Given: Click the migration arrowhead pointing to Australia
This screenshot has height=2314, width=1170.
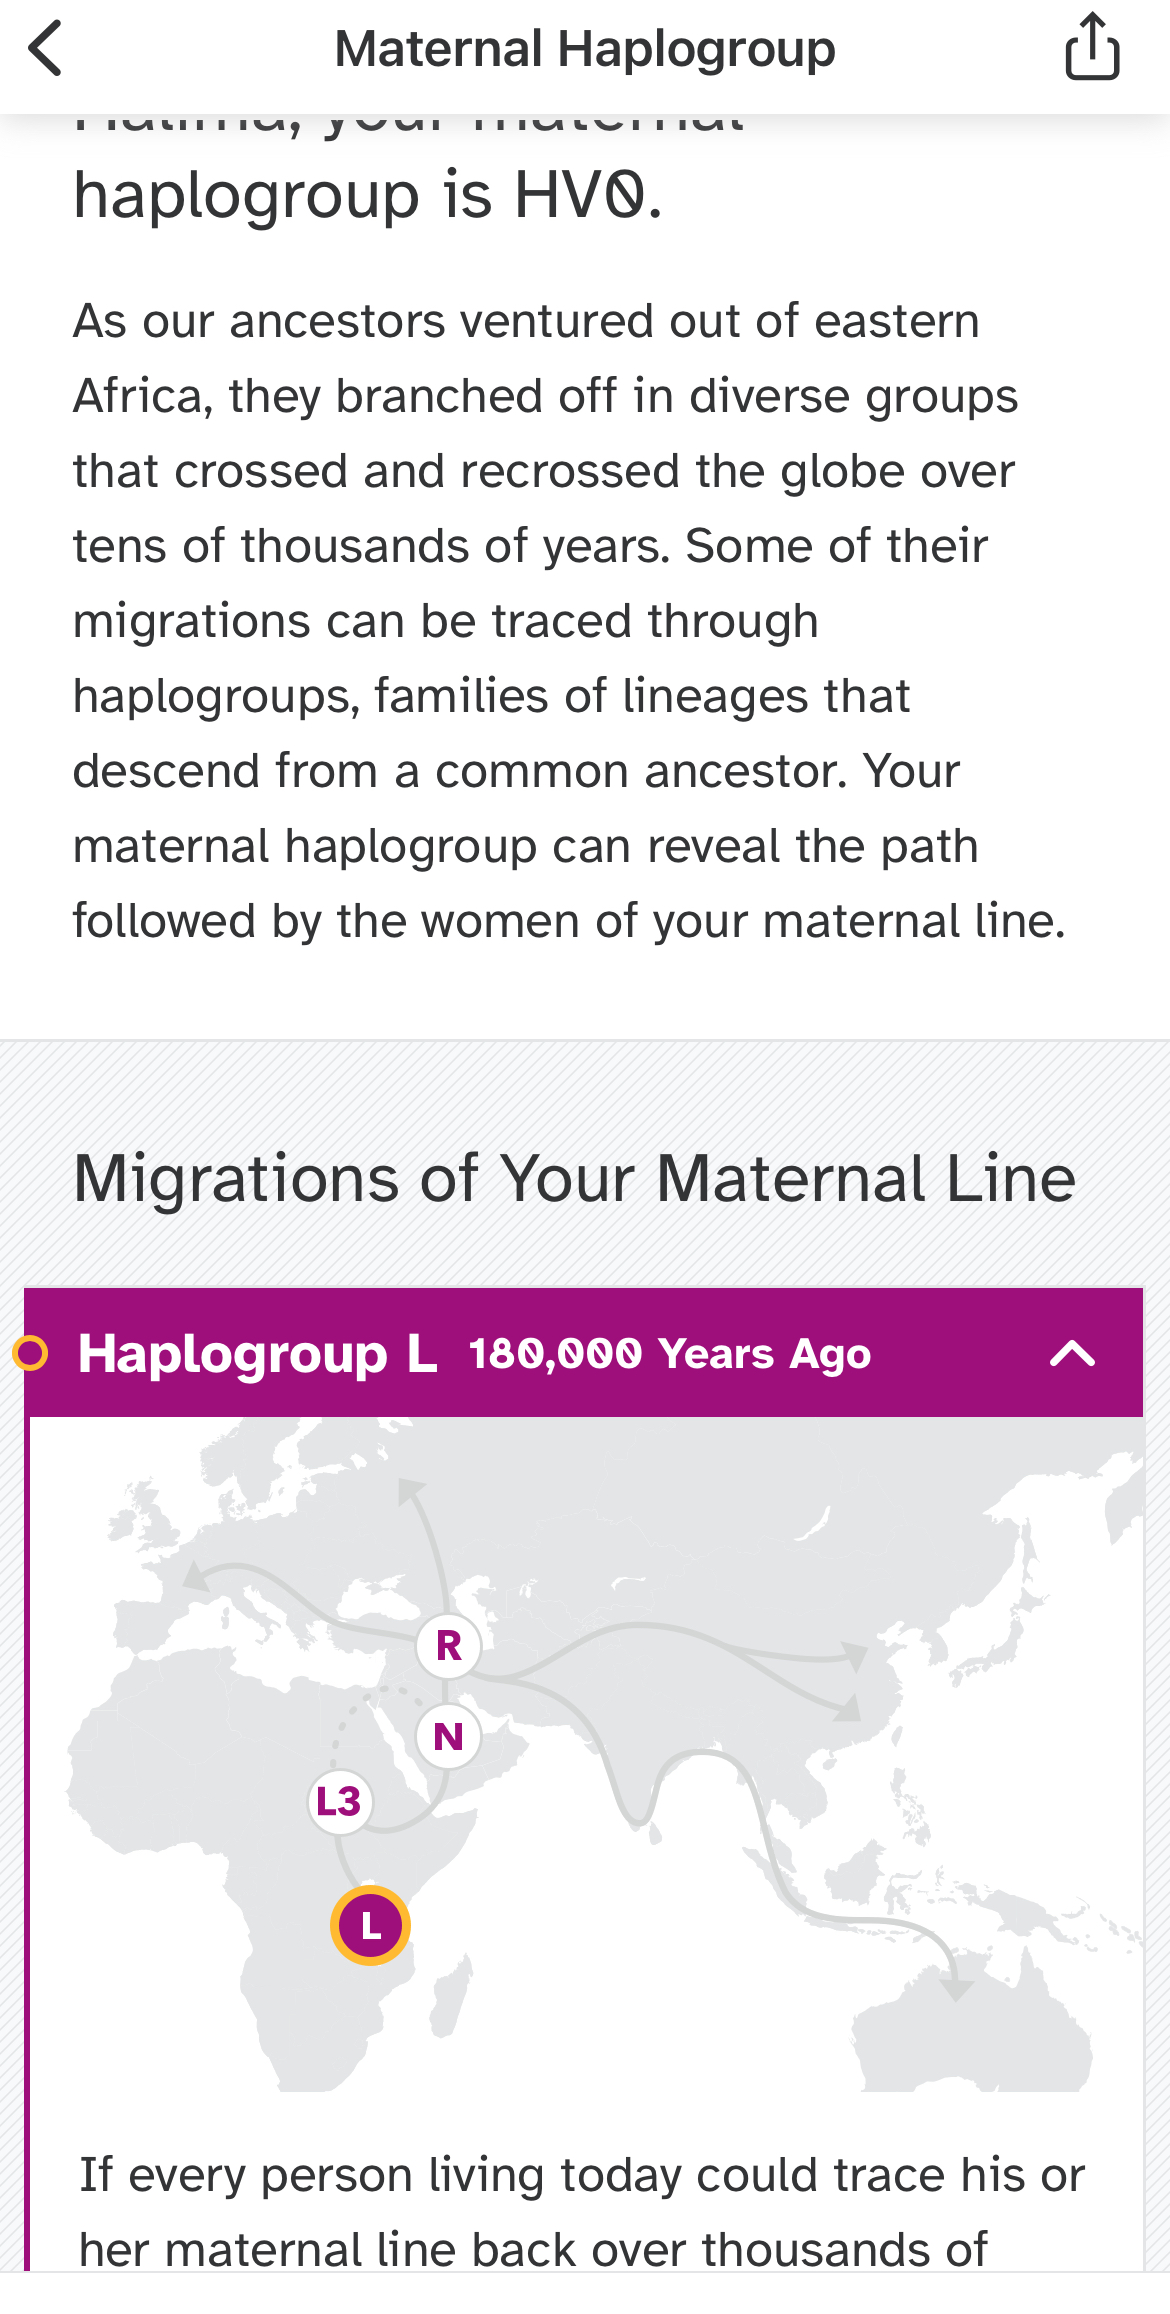Looking at the screenshot, I should click(x=957, y=1987).
